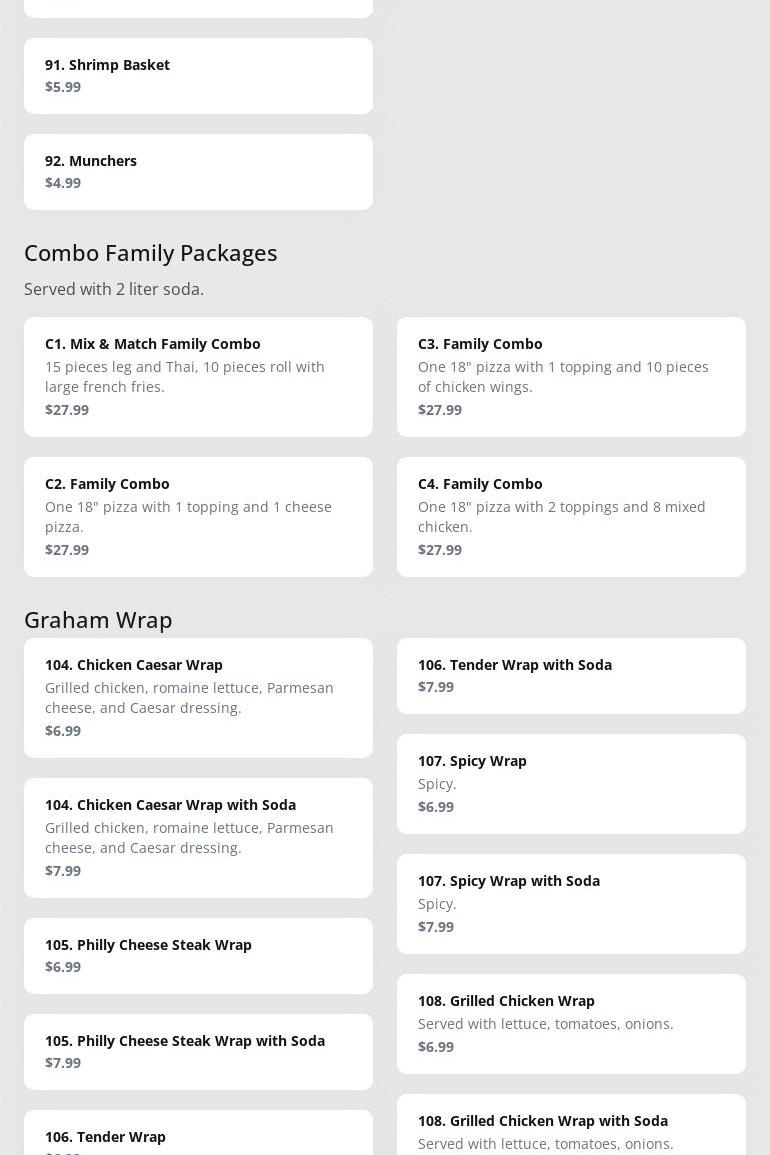Click the Tender Wrap with Soda $7.99 price
770x1155 pixels.
coord(436,687)
